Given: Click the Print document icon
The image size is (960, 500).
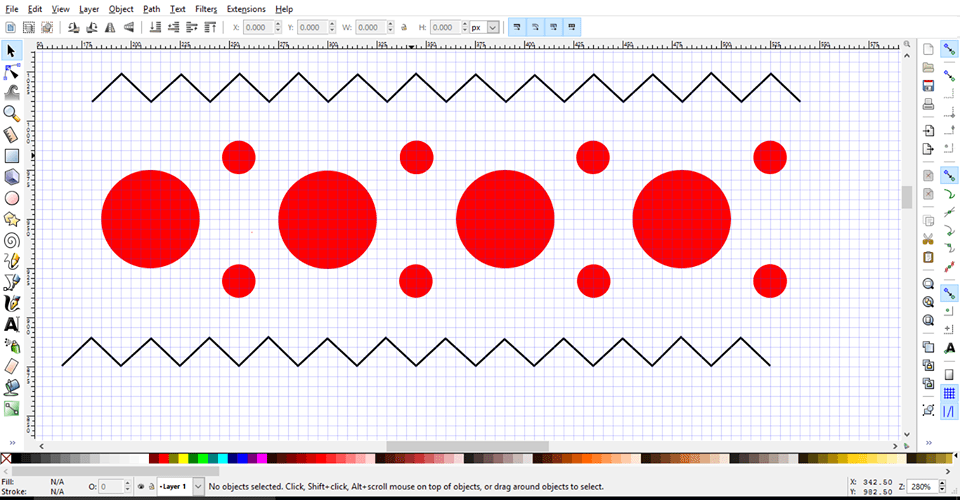Looking at the screenshot, I should coord(928,104).
